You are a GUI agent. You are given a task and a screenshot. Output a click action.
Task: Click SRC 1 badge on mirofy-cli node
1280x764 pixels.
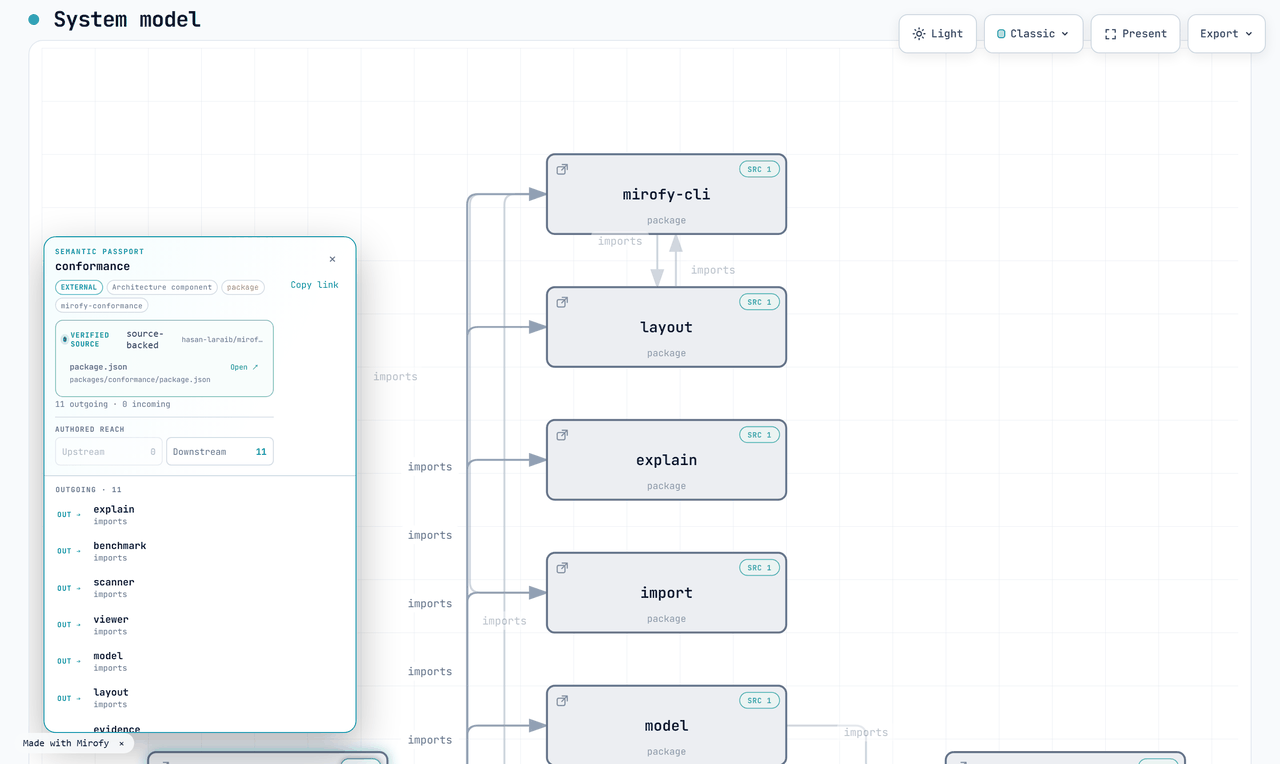coord(759,169)
